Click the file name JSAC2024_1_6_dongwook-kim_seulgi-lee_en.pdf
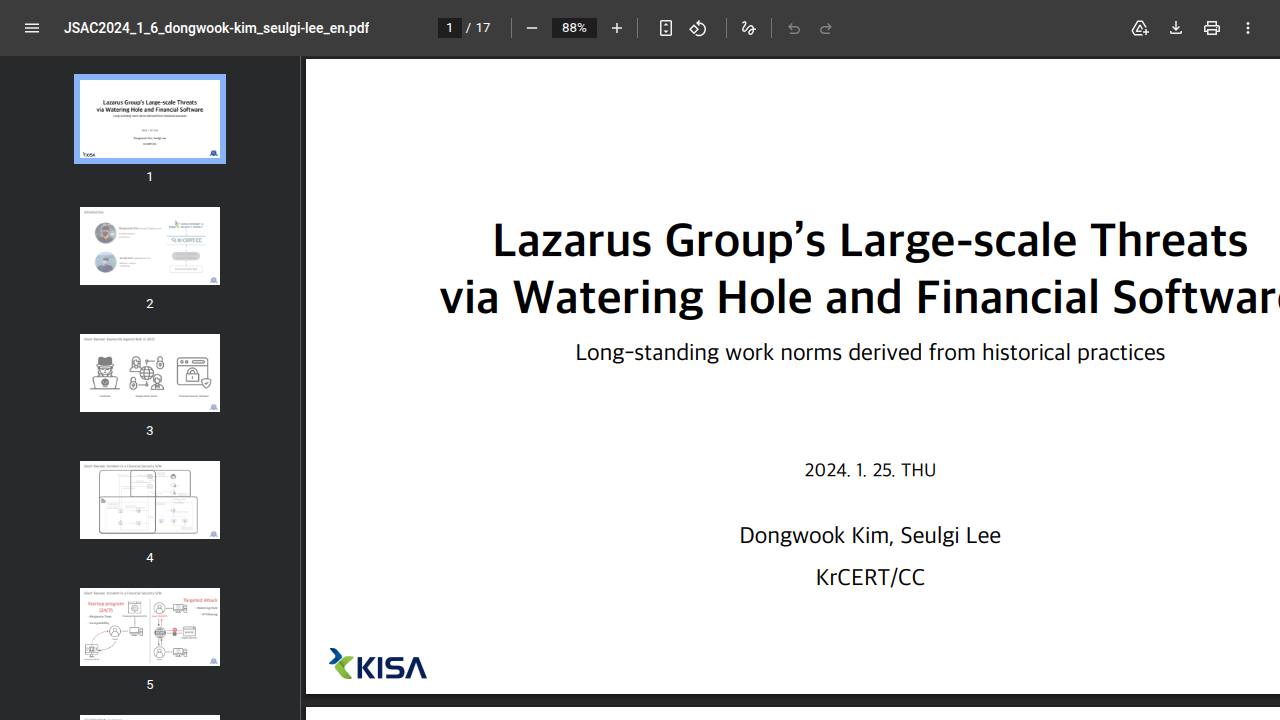The image size is (1280, 720). (x=216, y=28)
